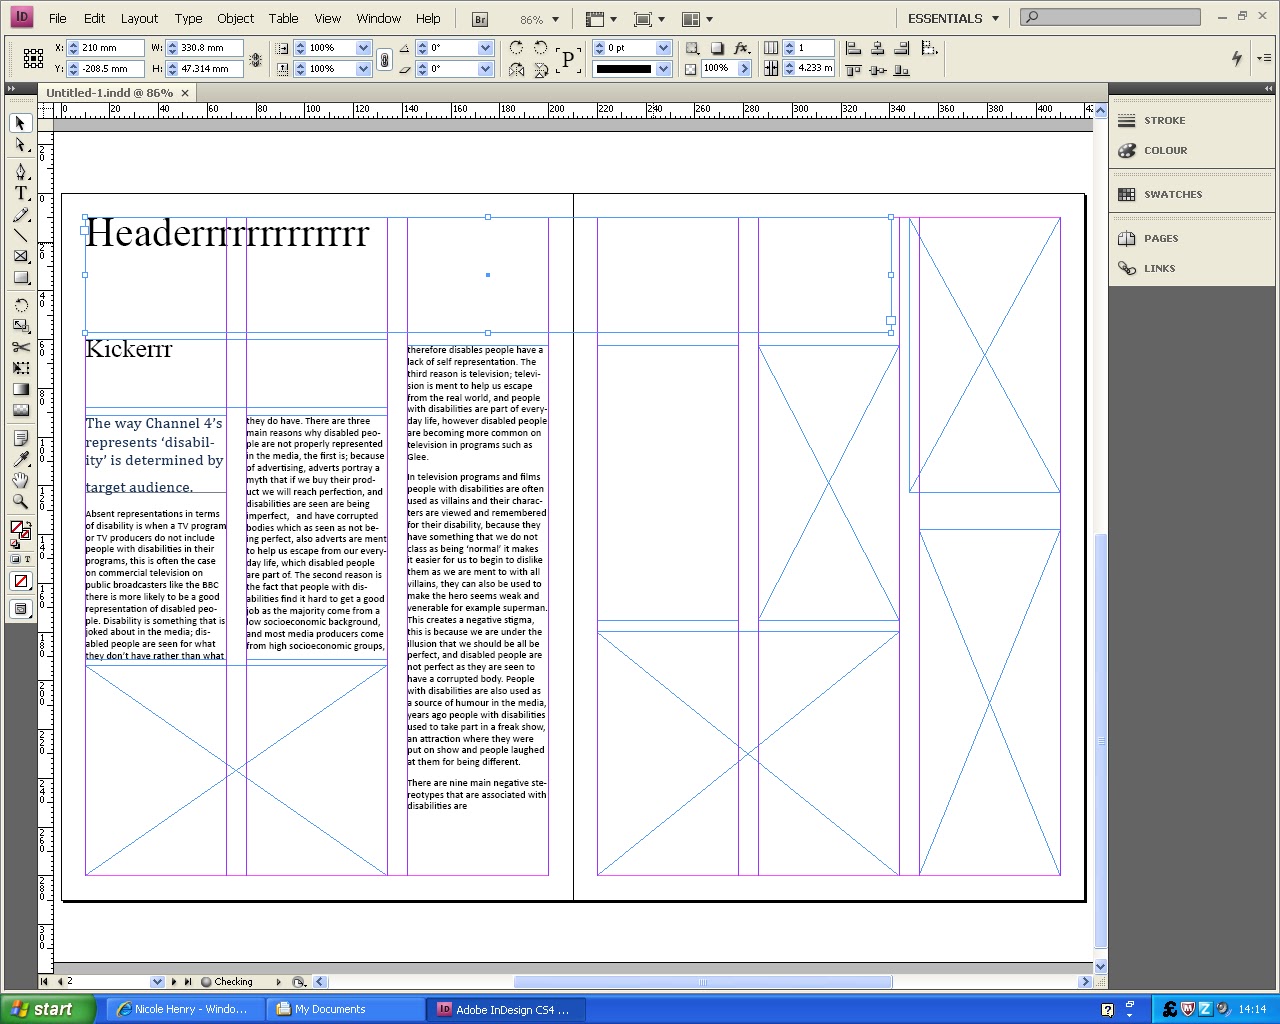Expand the rotation angle dropdown
The width and height of the screenshot is (1280, 1024).
click(485, 48)
